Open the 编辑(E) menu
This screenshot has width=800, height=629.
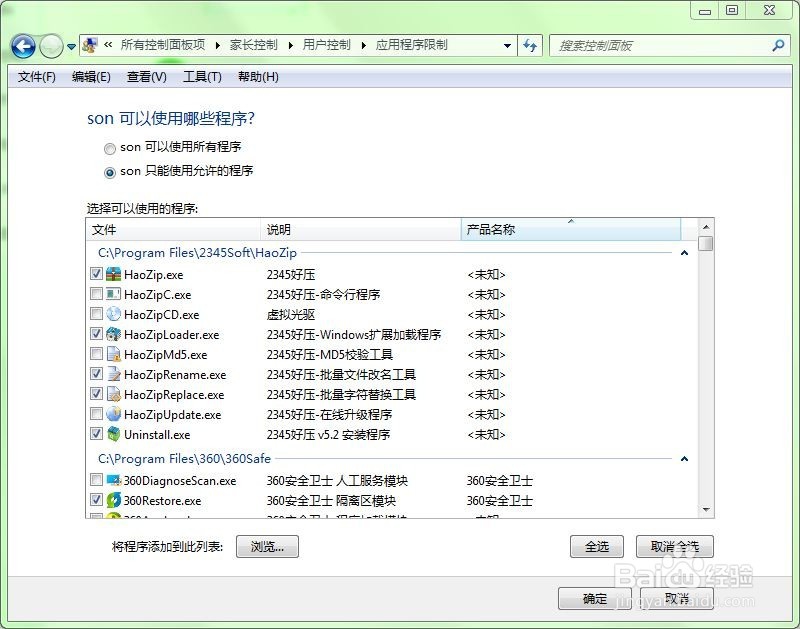(91, 77)
